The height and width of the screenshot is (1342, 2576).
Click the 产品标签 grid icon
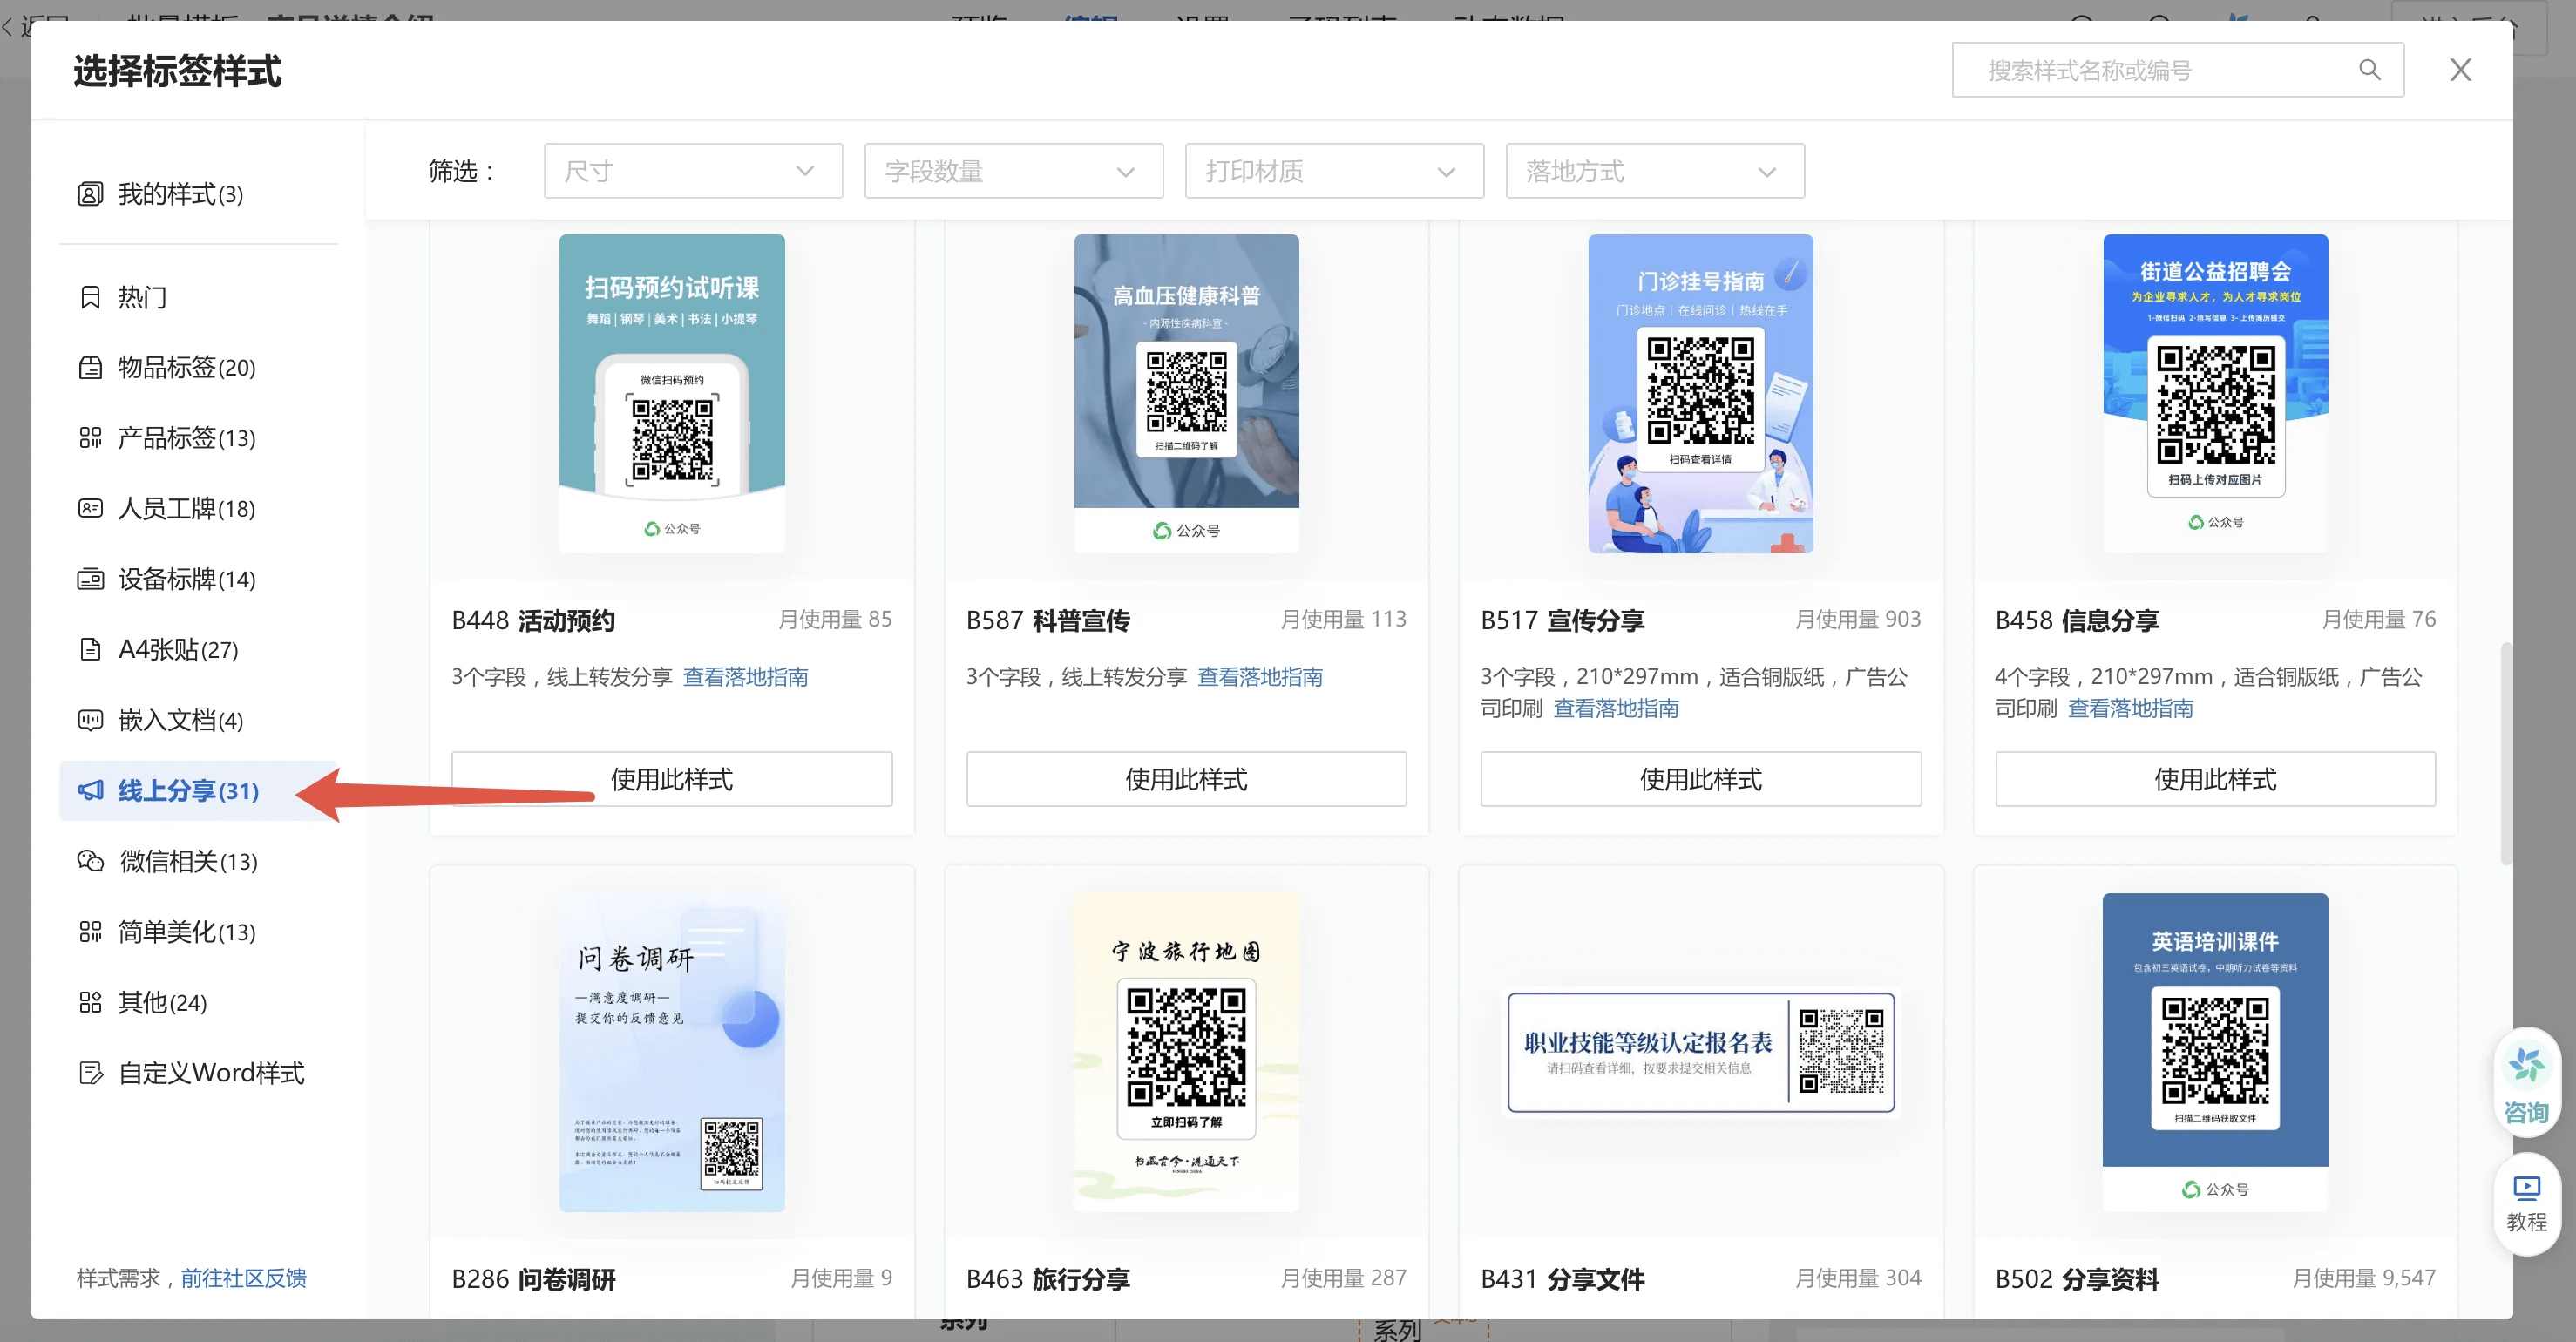pyautogui.click(x=90, y=438)
